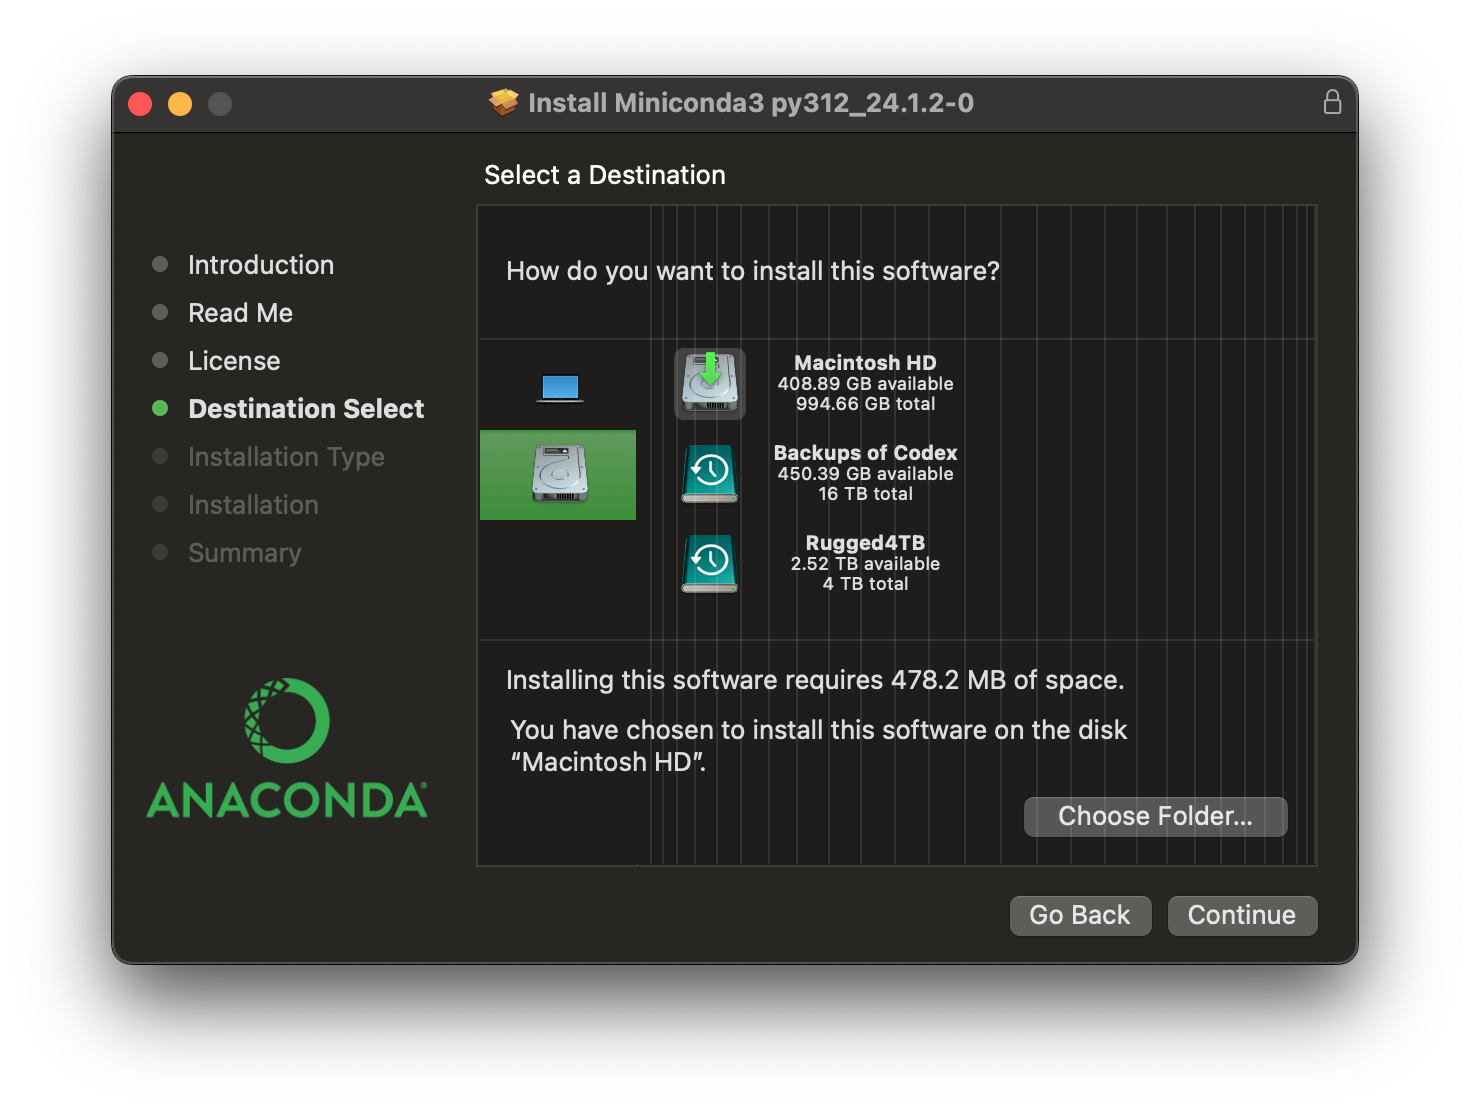Open the Choose Folder... dialog
The image size is (1470, 1112).
tap(1155, 816)
